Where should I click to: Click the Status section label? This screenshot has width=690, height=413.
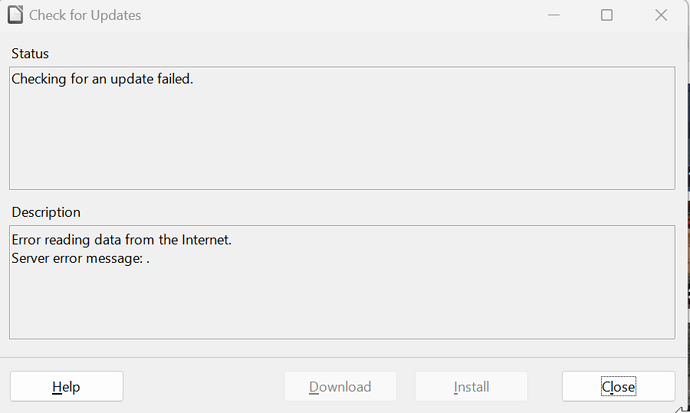coord(30,54)
